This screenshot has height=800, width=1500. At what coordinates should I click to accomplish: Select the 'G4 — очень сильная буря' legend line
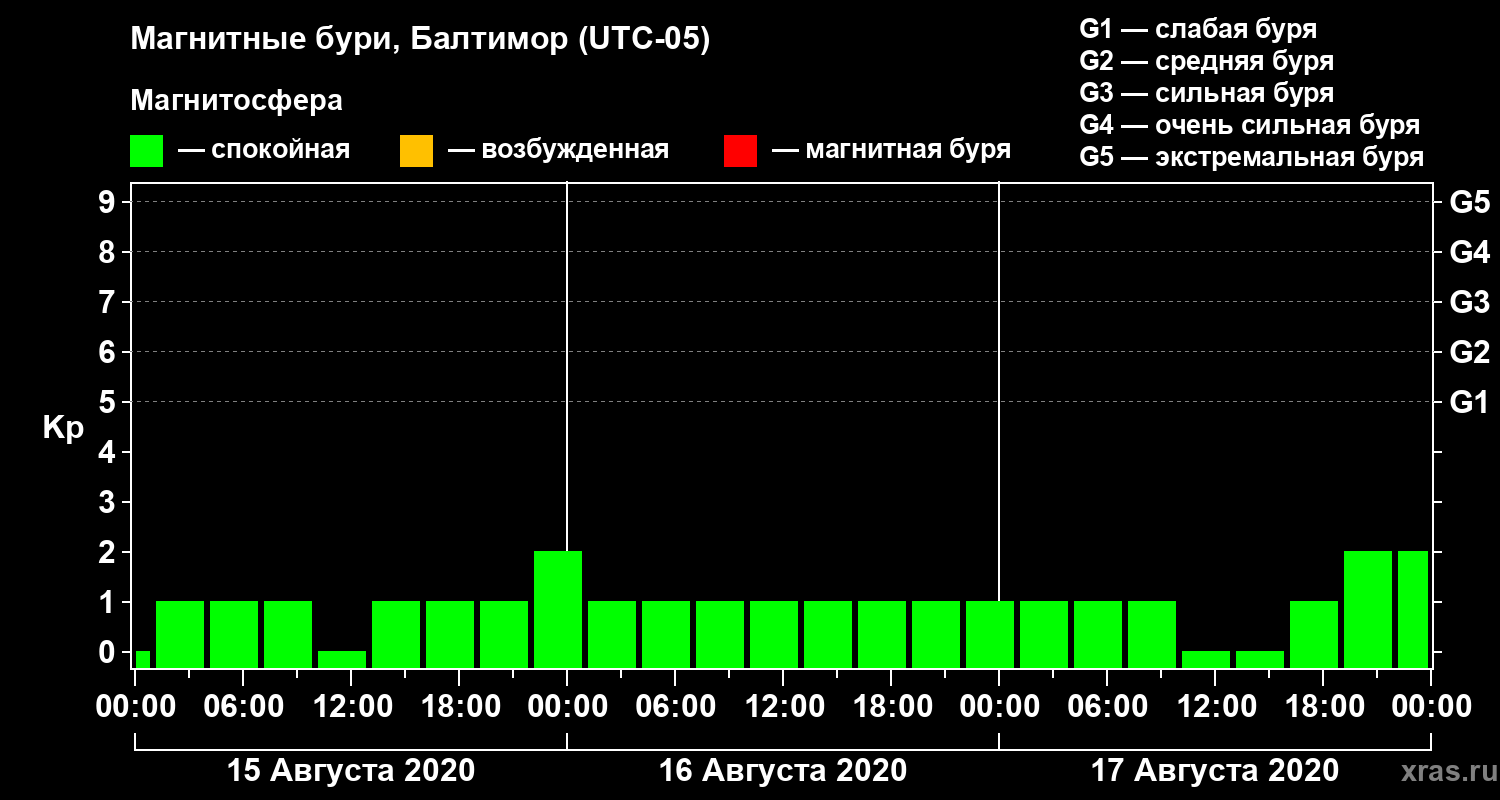click(x=1250, y=125)
